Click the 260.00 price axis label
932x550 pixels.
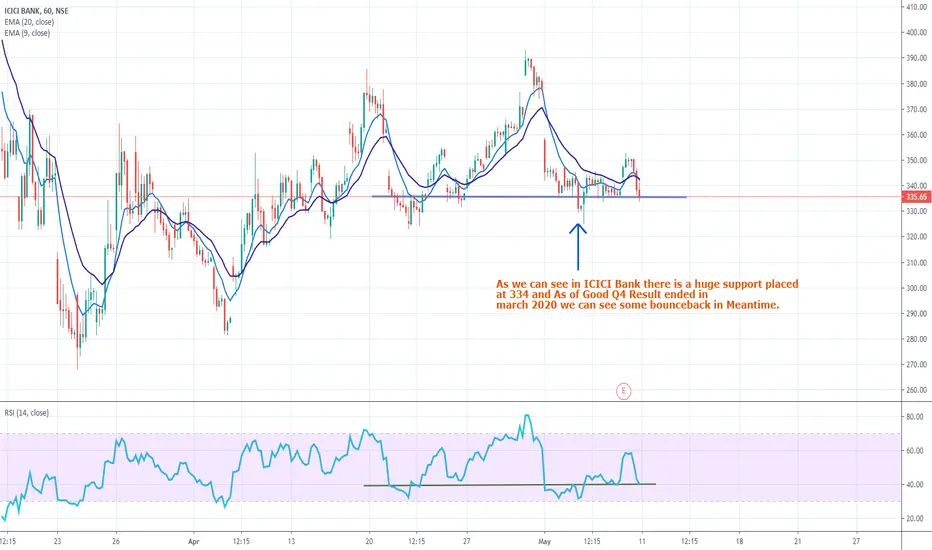click(x=916, y=390)
